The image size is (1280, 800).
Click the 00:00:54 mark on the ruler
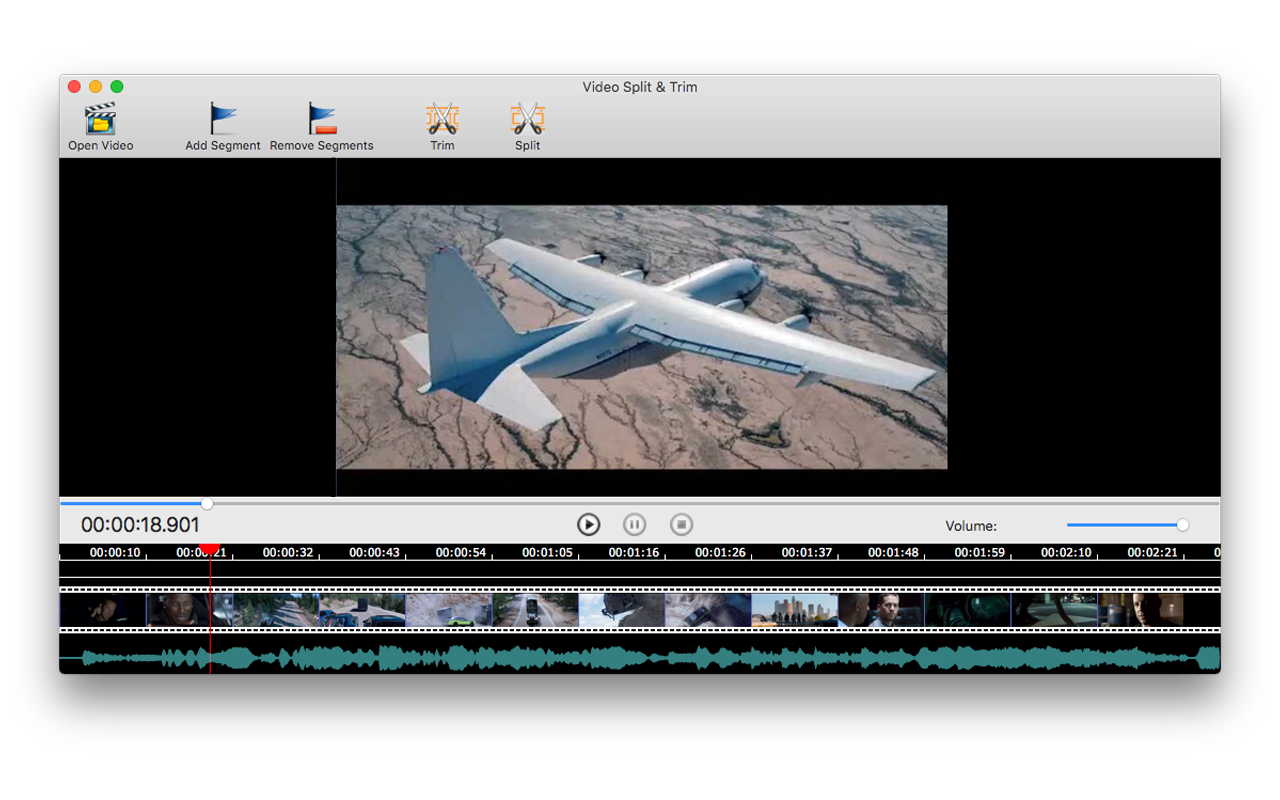tap(461, 552)
